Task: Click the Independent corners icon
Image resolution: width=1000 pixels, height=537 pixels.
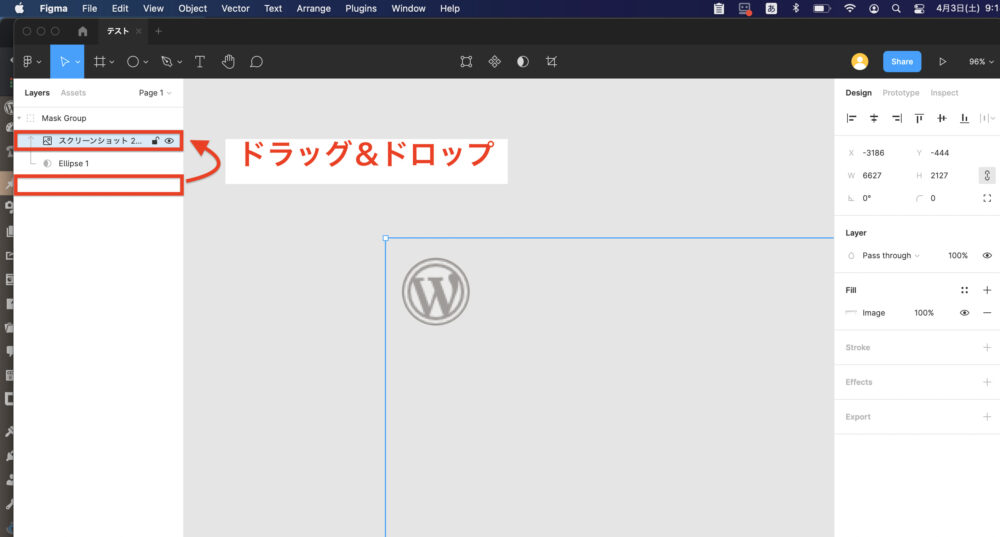Action: point(987,198)
